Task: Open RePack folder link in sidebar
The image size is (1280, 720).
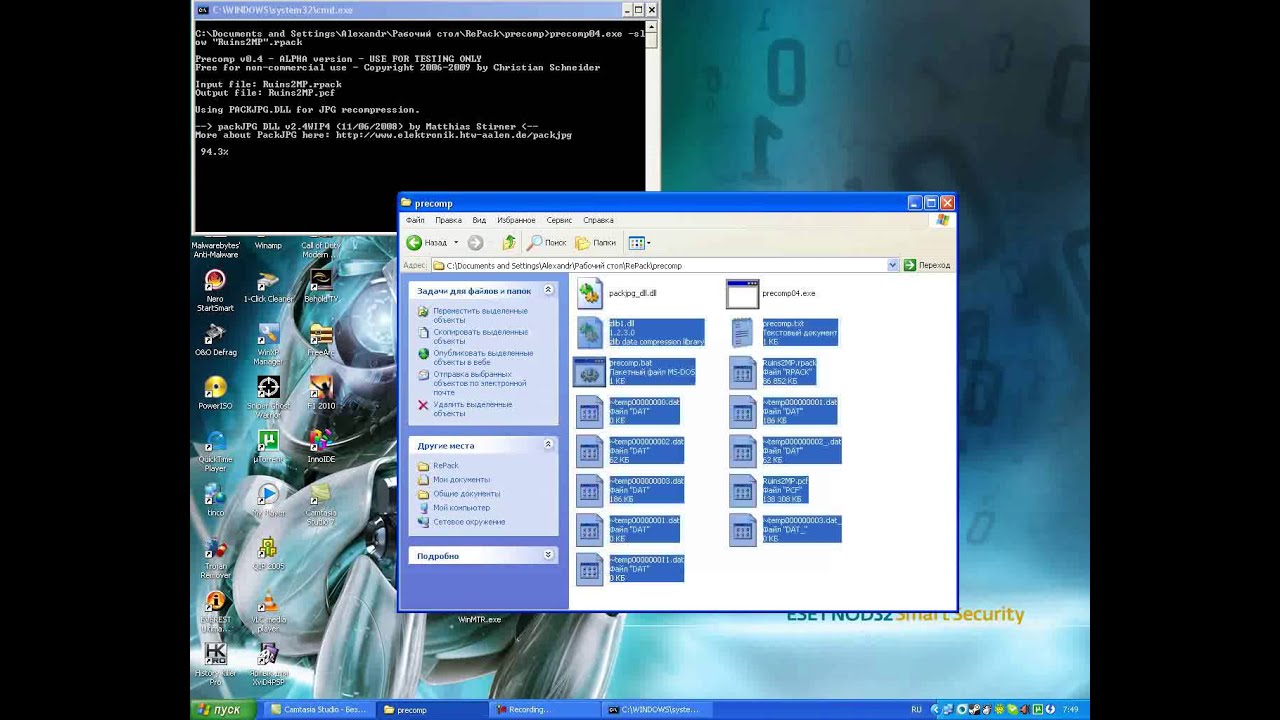Action: coord(445,465)
